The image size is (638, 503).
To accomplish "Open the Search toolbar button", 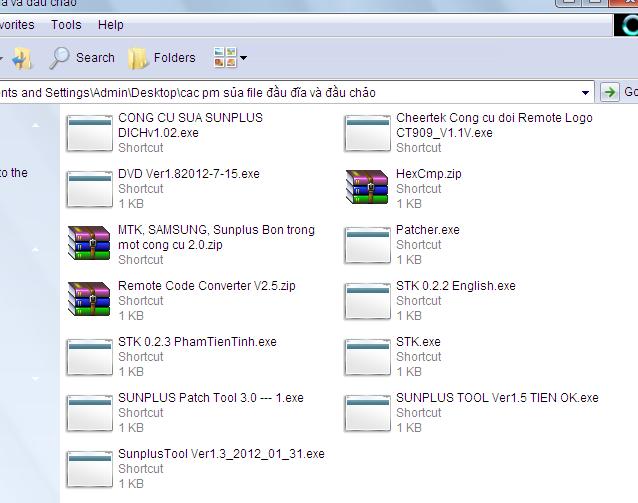I will pyautogui.click(x=82, y=58).
